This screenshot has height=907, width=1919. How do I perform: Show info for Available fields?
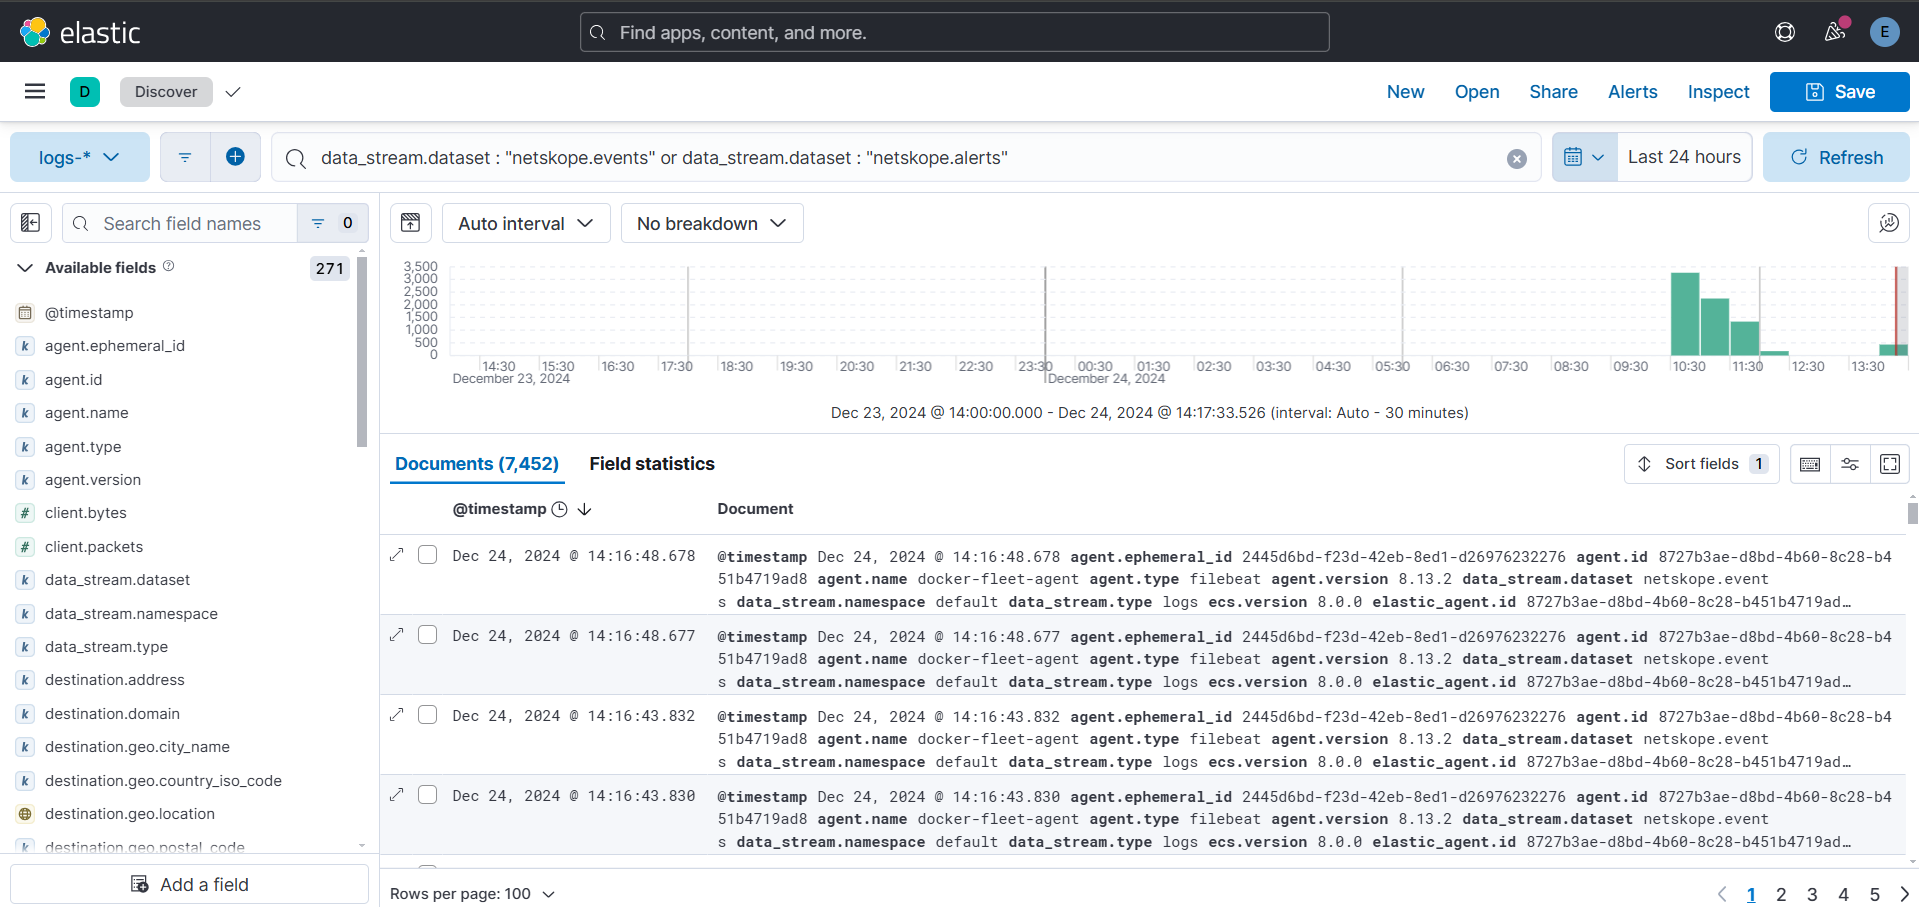tap(169, 266)
